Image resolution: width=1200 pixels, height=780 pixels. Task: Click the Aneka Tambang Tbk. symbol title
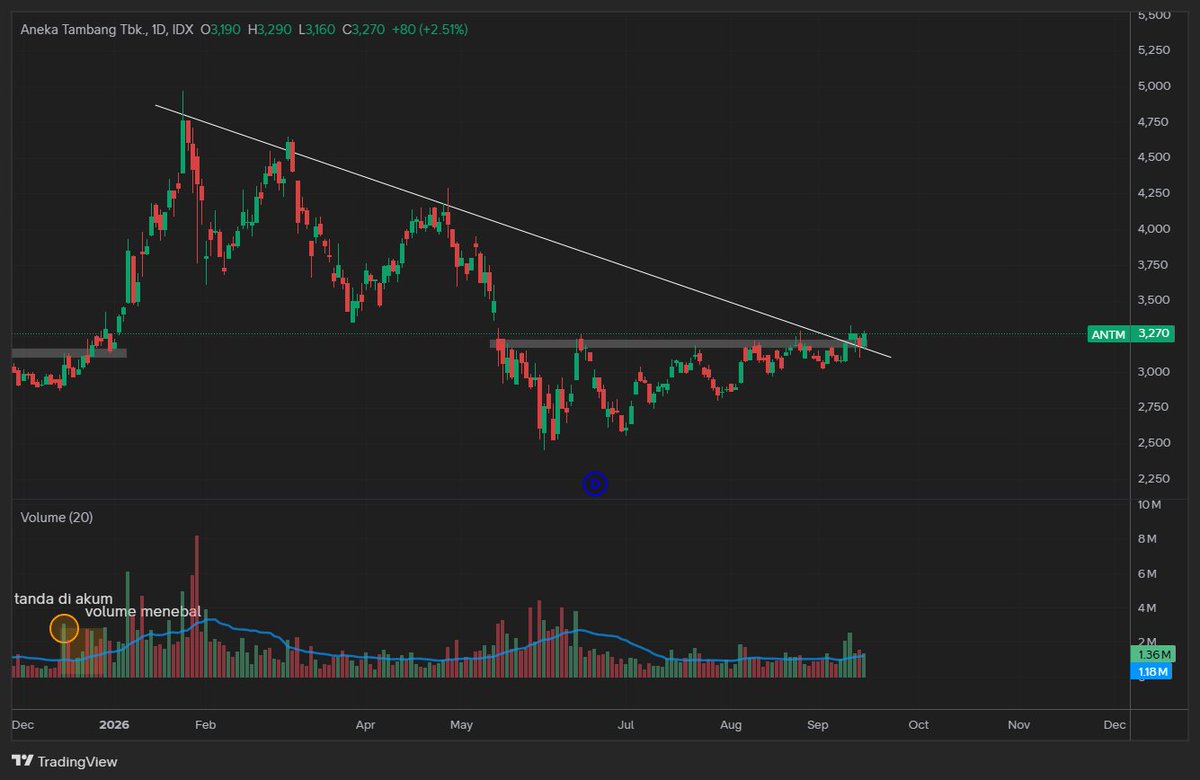click(x=108, y=30)
